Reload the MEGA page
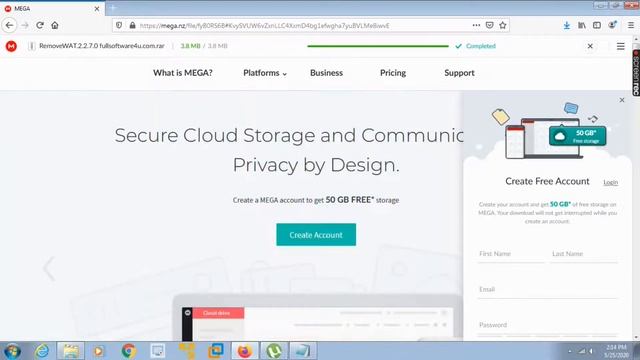Image resolution: width=640 pixels, height=360 pixels. [x=40, y=25]
